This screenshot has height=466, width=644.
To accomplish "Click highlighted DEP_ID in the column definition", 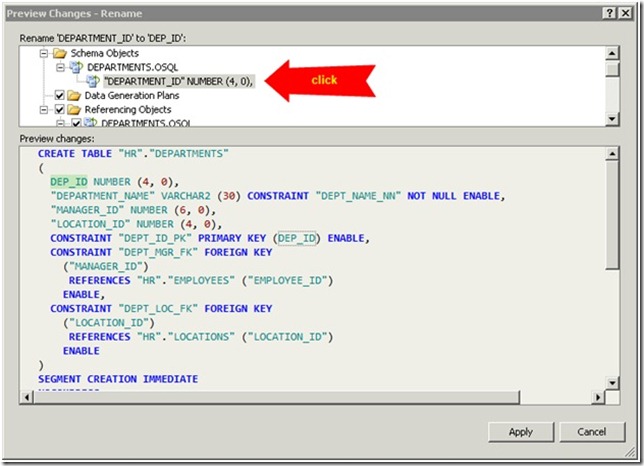I will (68, 182).
